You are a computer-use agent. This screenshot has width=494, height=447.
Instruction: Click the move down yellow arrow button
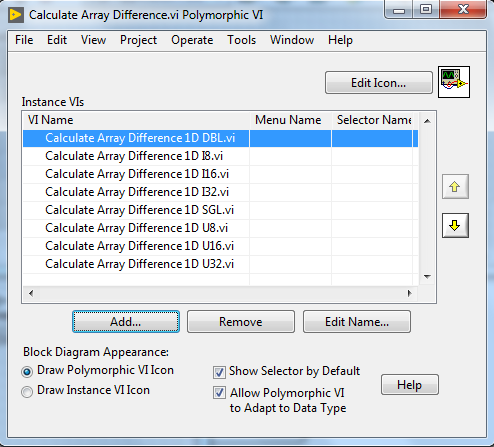pos(455,226)
